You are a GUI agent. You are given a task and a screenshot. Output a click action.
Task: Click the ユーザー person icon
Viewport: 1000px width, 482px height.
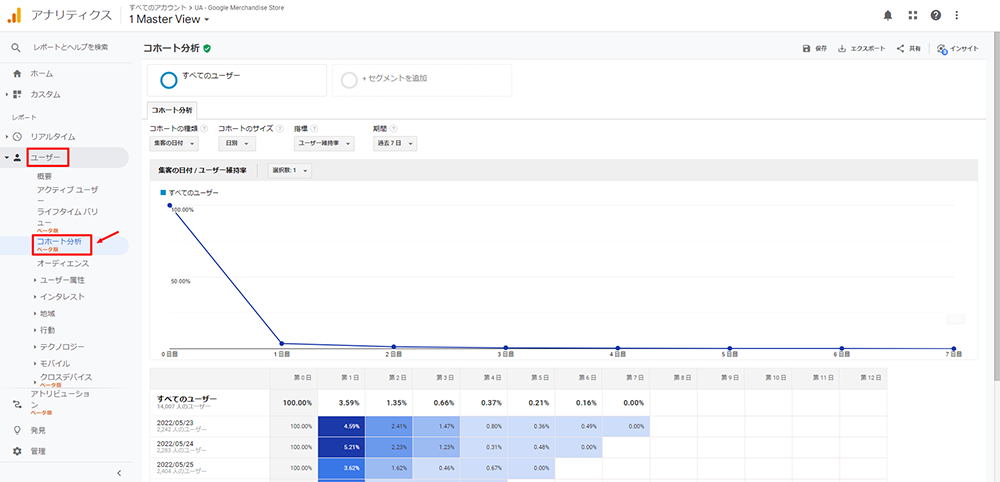click(x=17, y=157)
